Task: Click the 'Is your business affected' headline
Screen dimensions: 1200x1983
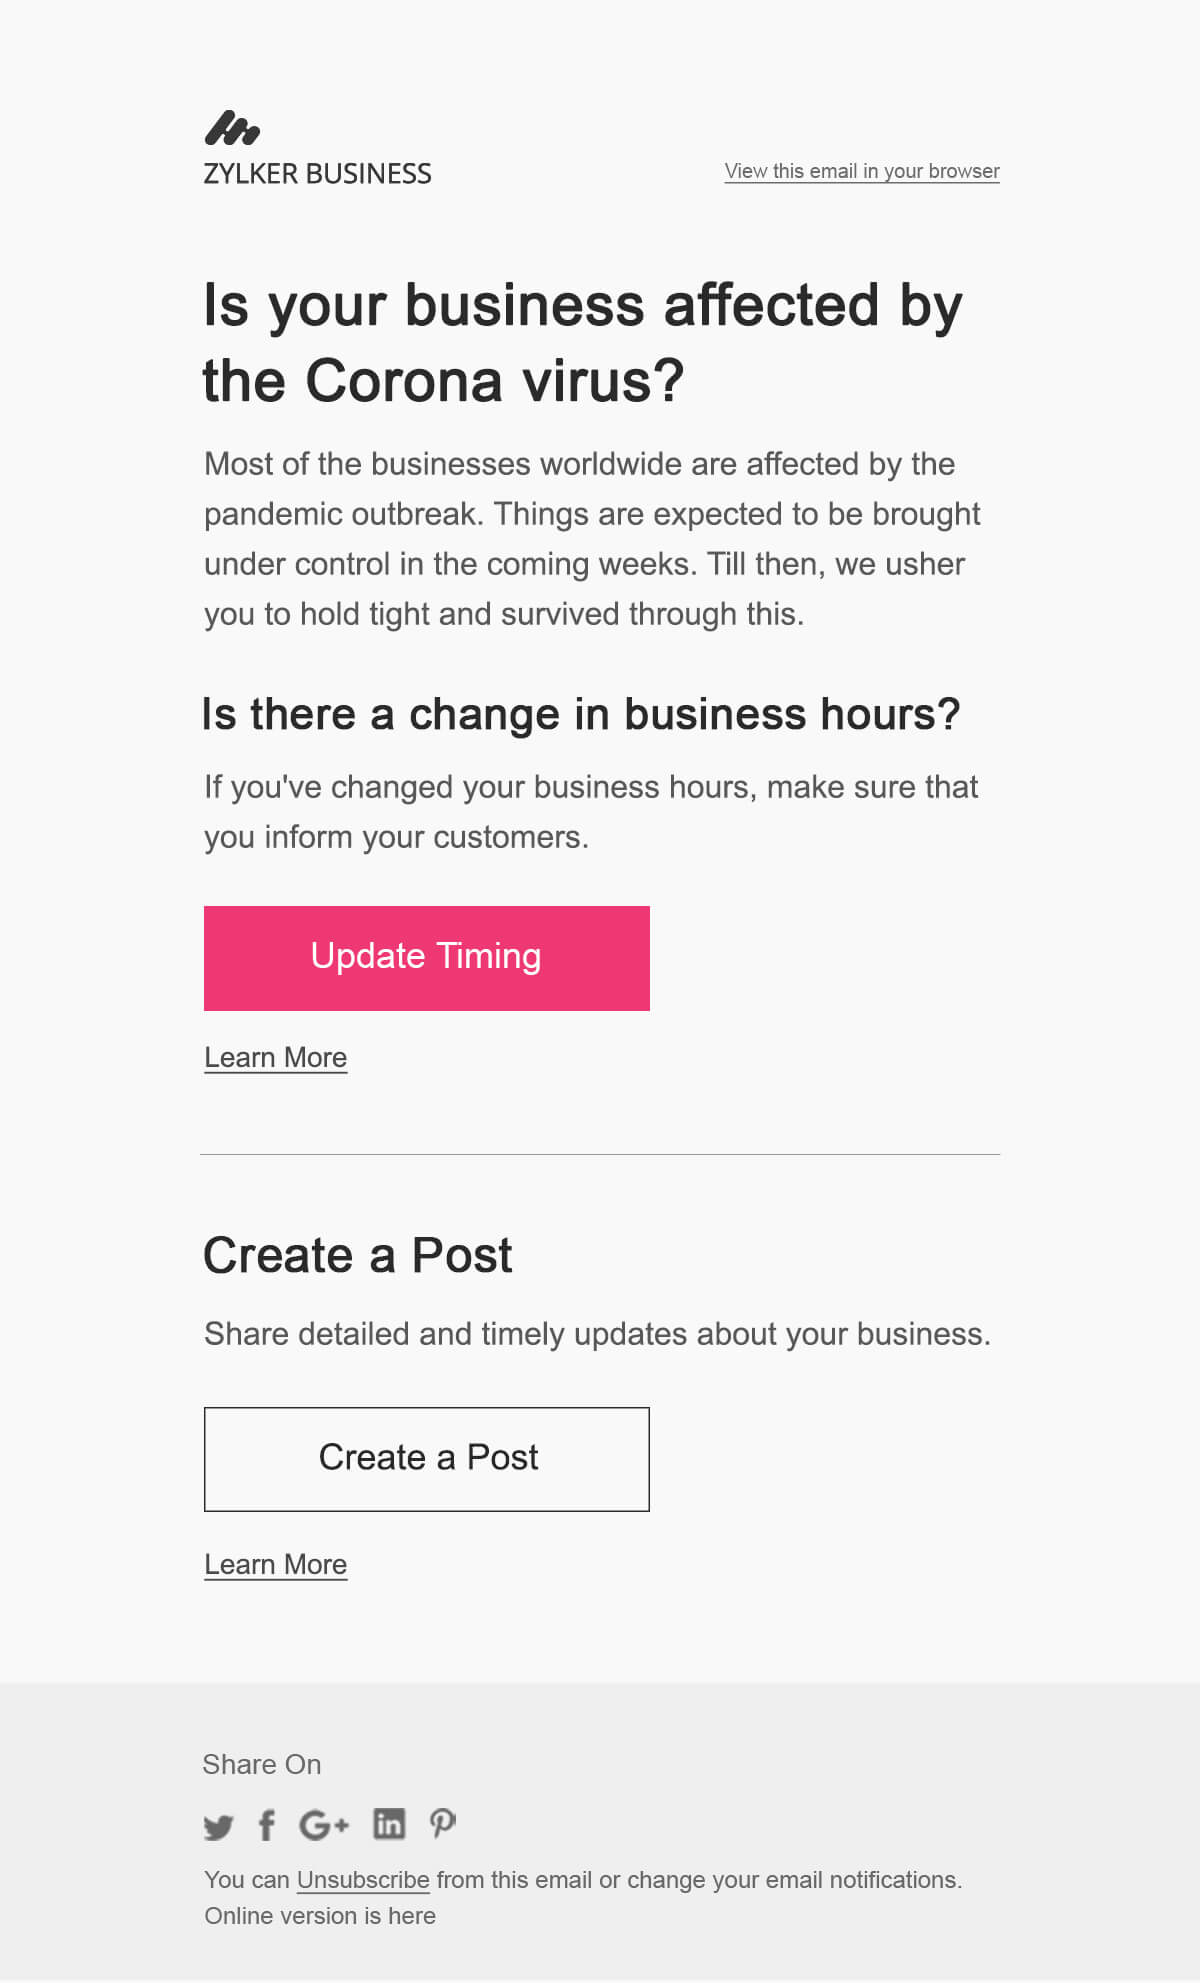Action: point(583,343)
